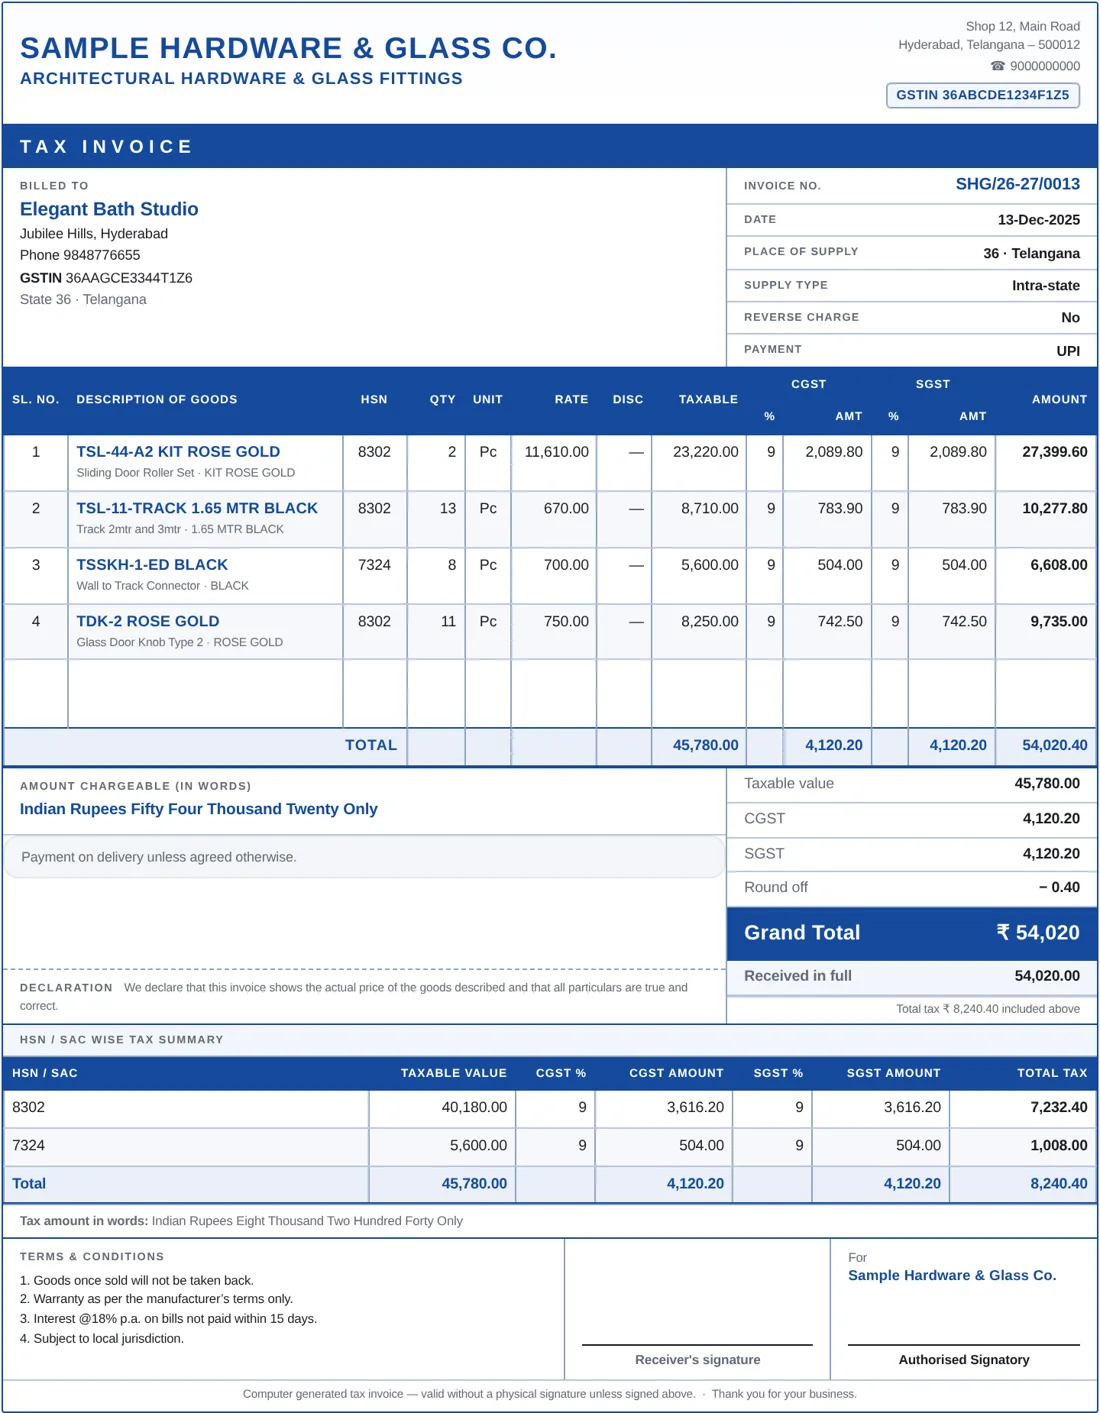Click the GSTIN 36ABCDE1234F1Z5 badge
The height and width of the screenshot is (1413, 1100).
coord(982,95)
